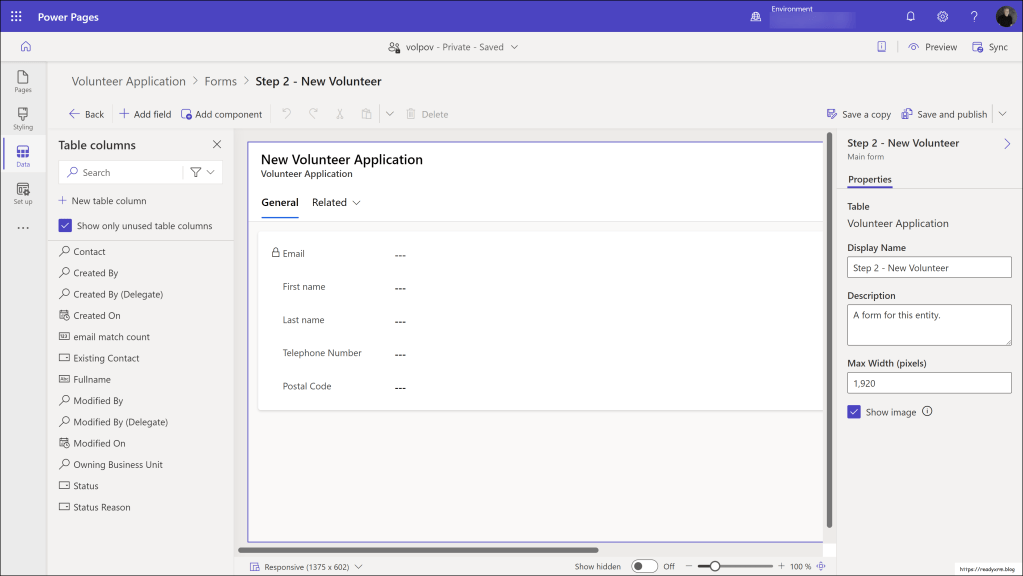This screenshot has height=576, width=1023.
Task: Open the Responsive size dropdown
Action: pyautogui.click(x=306, y=566)
